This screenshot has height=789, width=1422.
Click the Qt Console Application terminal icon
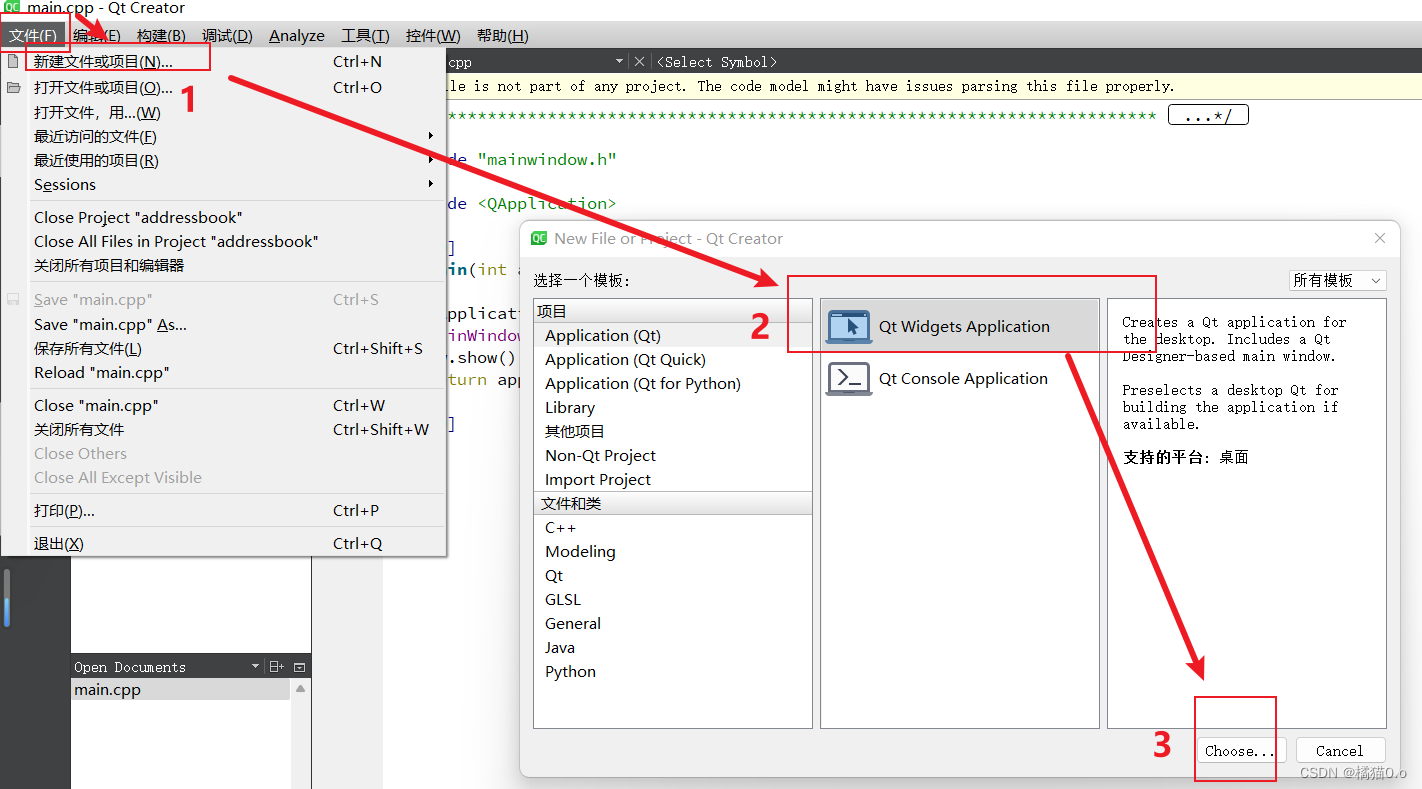coord(848,379)
